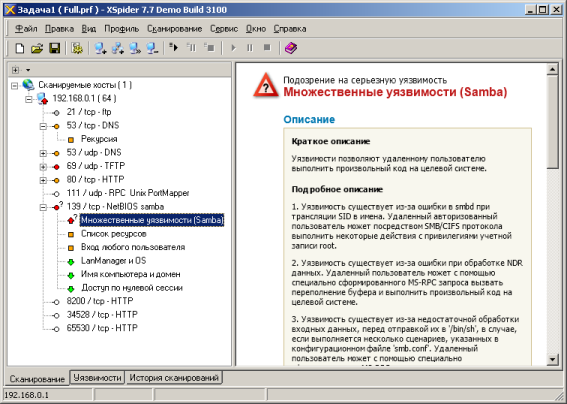The width and height of the screenshot is (567, 404).
Task: Click the globe icon of Сканируемые хосты
Action: pyautogui.click(x=28, y=85)
